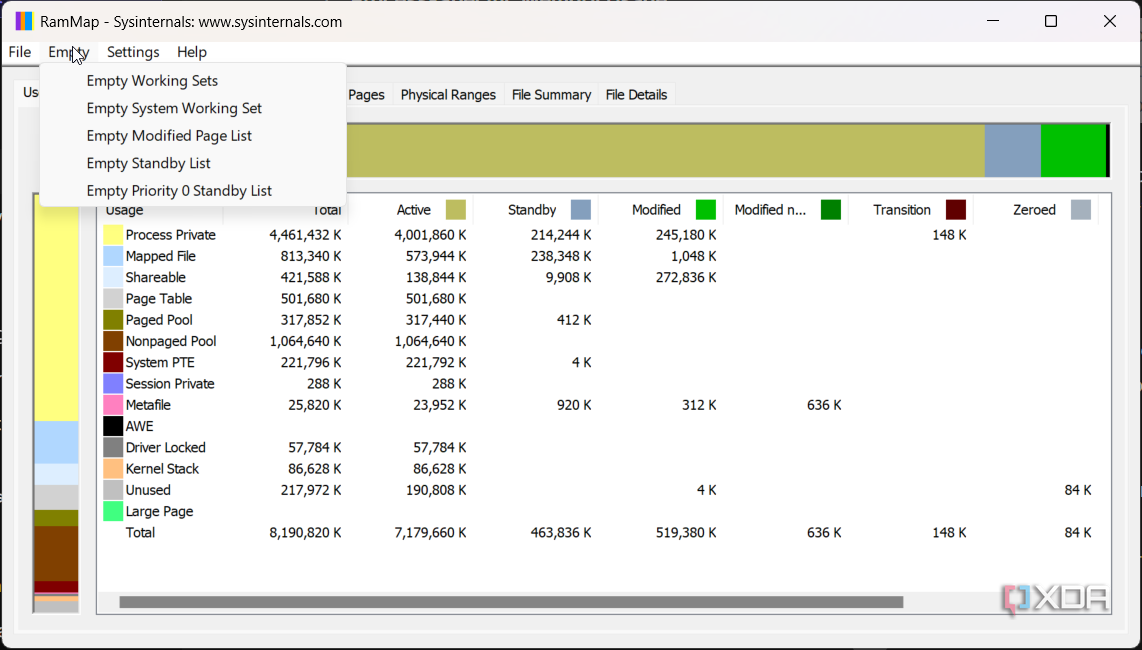This screenshot has height=650, width=1142.
Task: Switch to the Physical Pages tab
Action: [366, 95]
